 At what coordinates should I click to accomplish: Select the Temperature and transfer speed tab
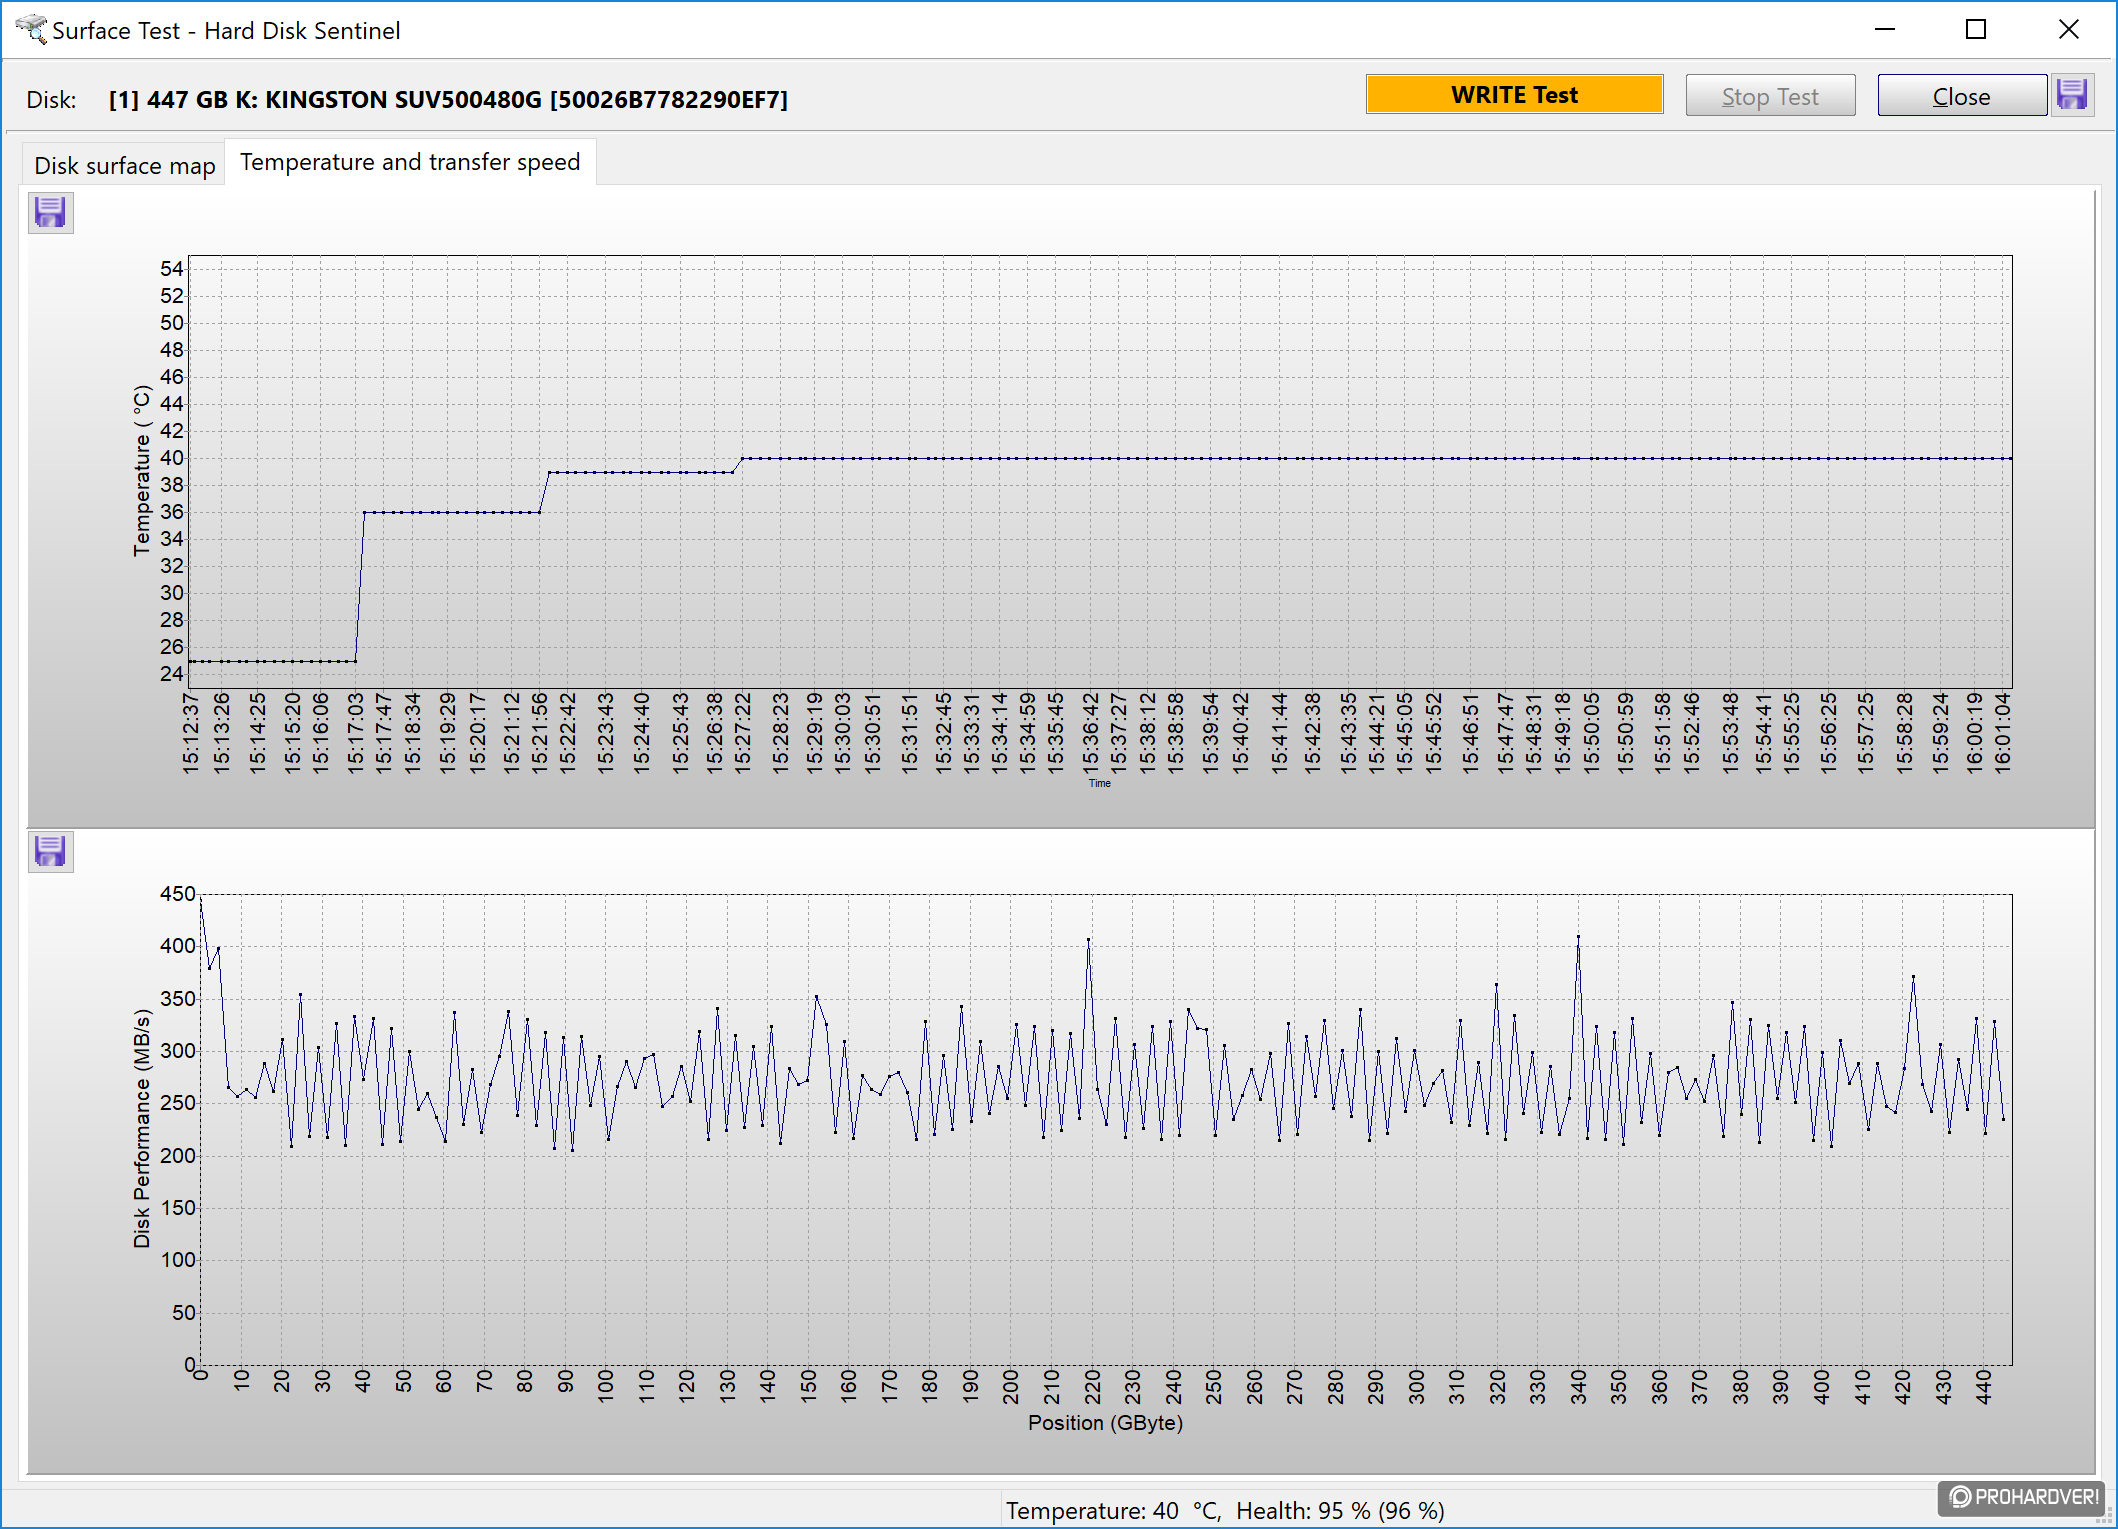pos(410,162)
